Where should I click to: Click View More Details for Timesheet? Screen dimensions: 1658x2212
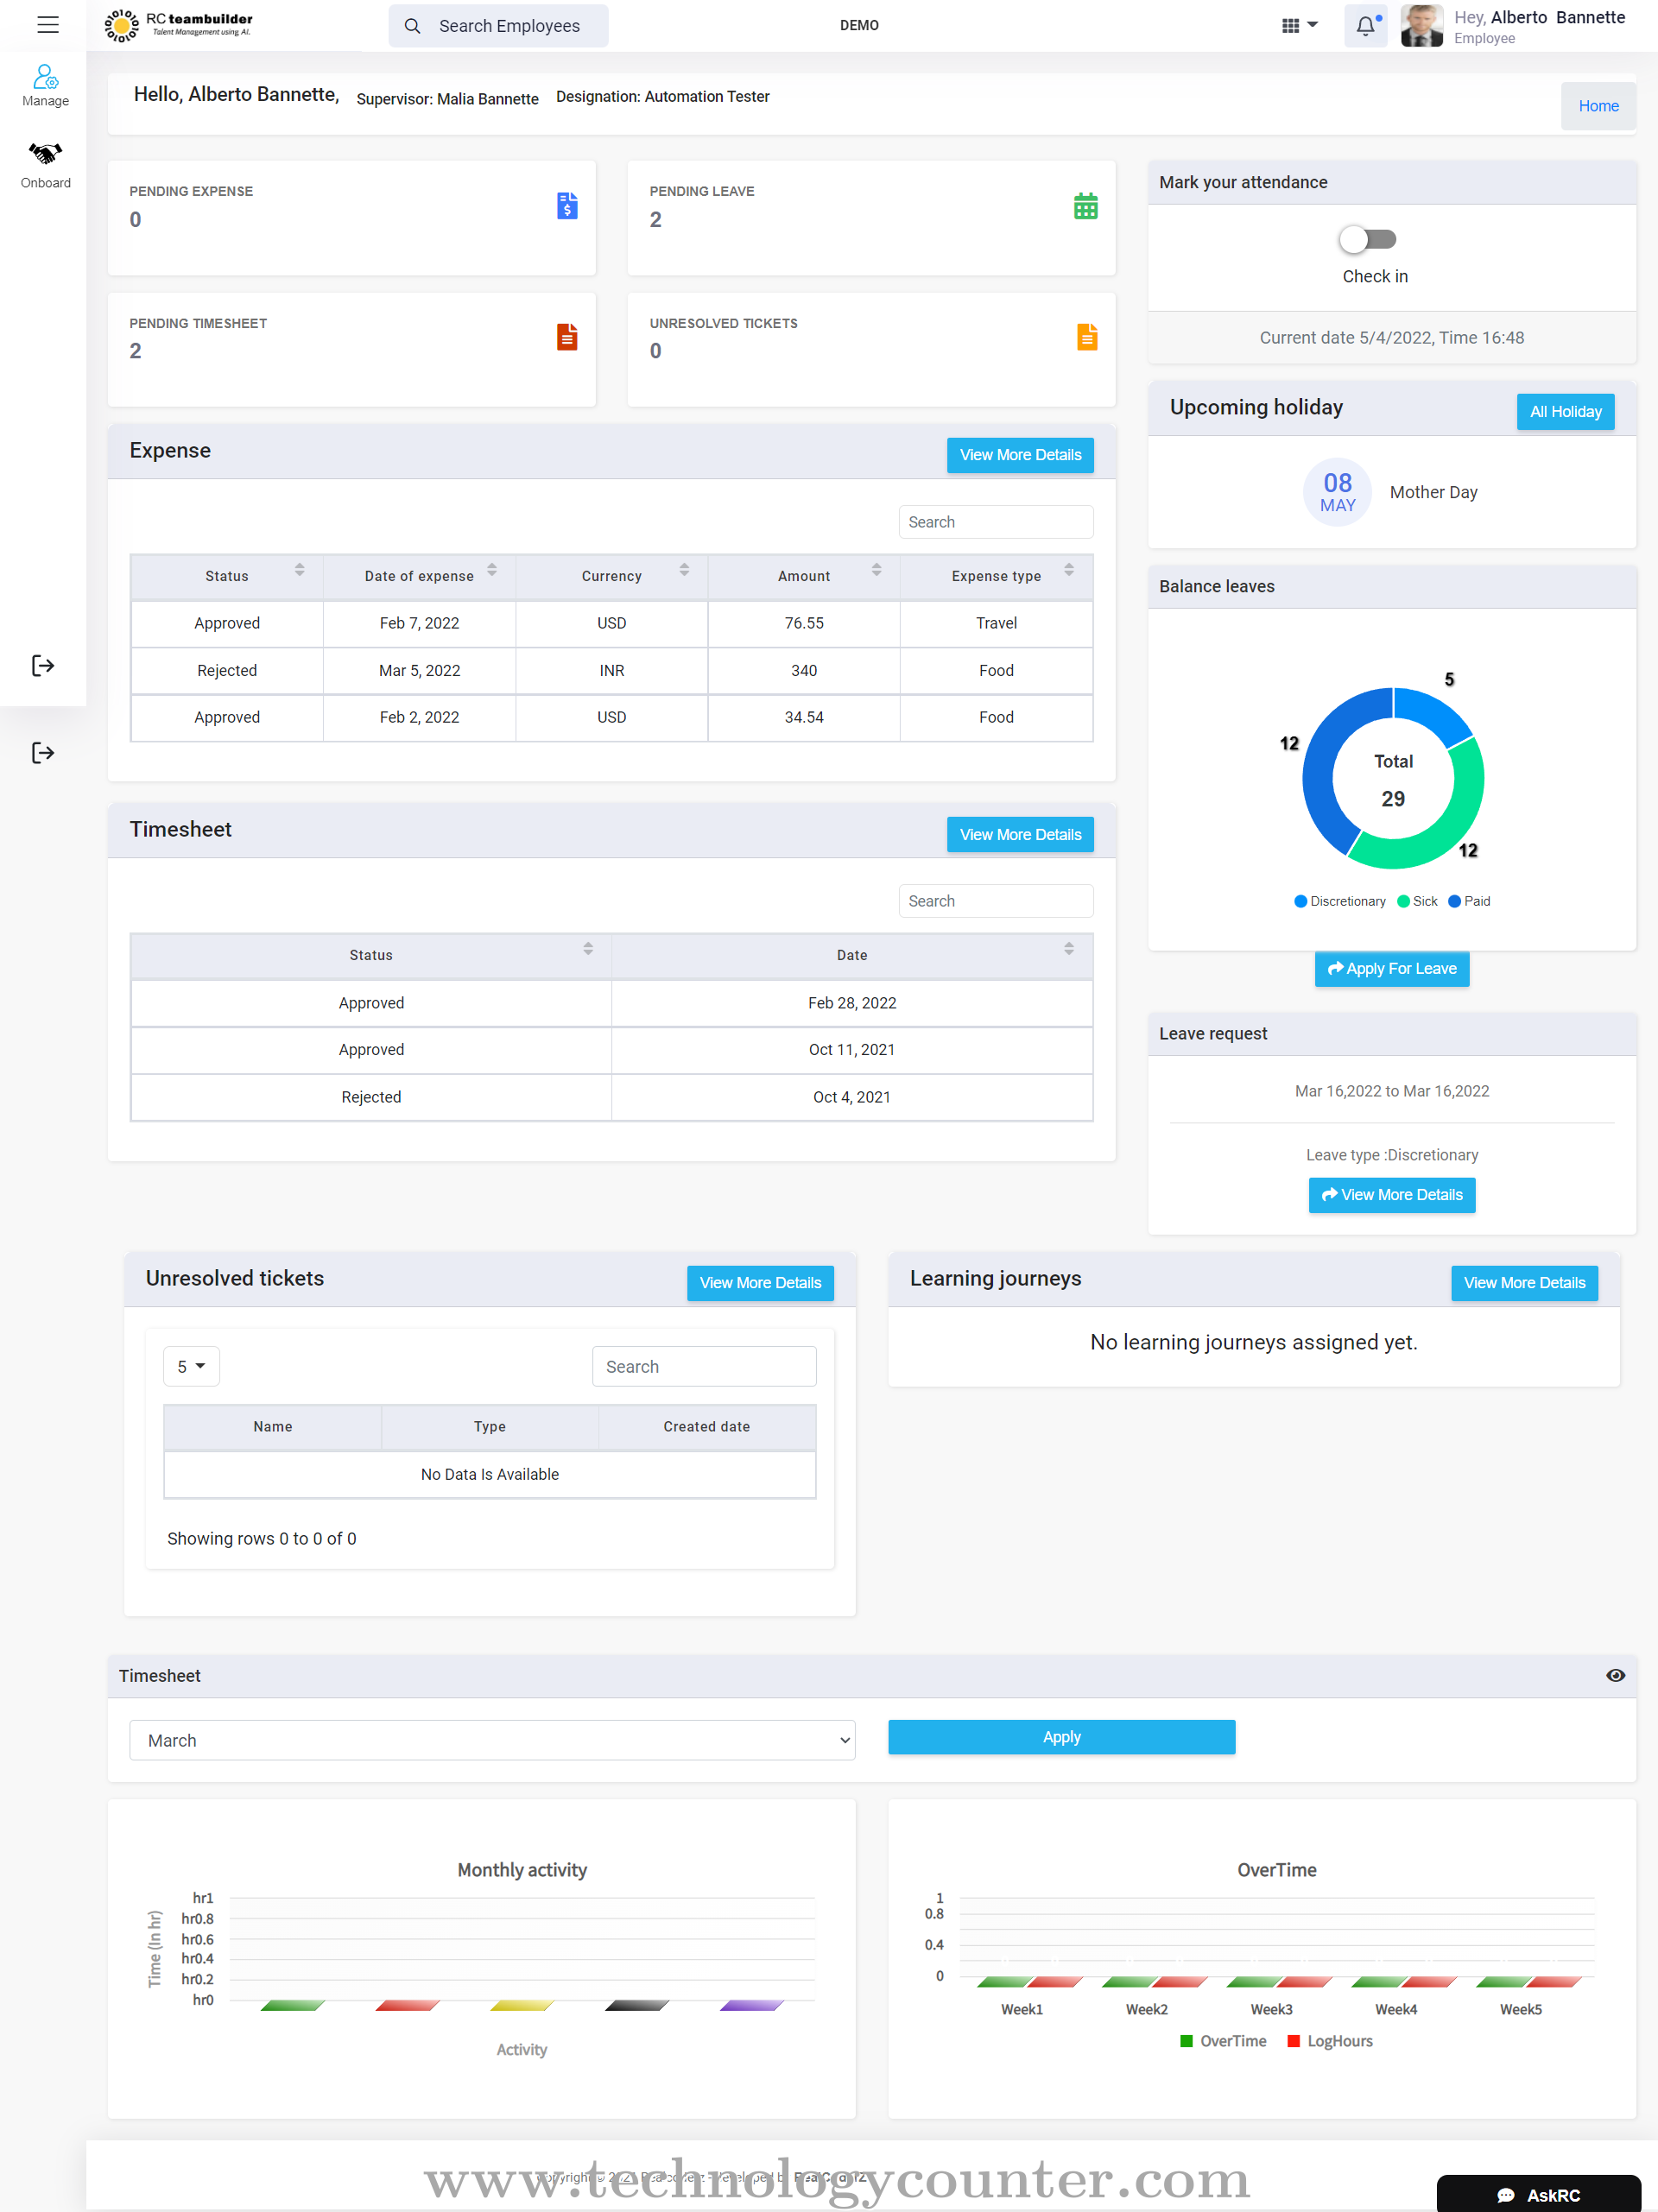tap(1020, 835)
